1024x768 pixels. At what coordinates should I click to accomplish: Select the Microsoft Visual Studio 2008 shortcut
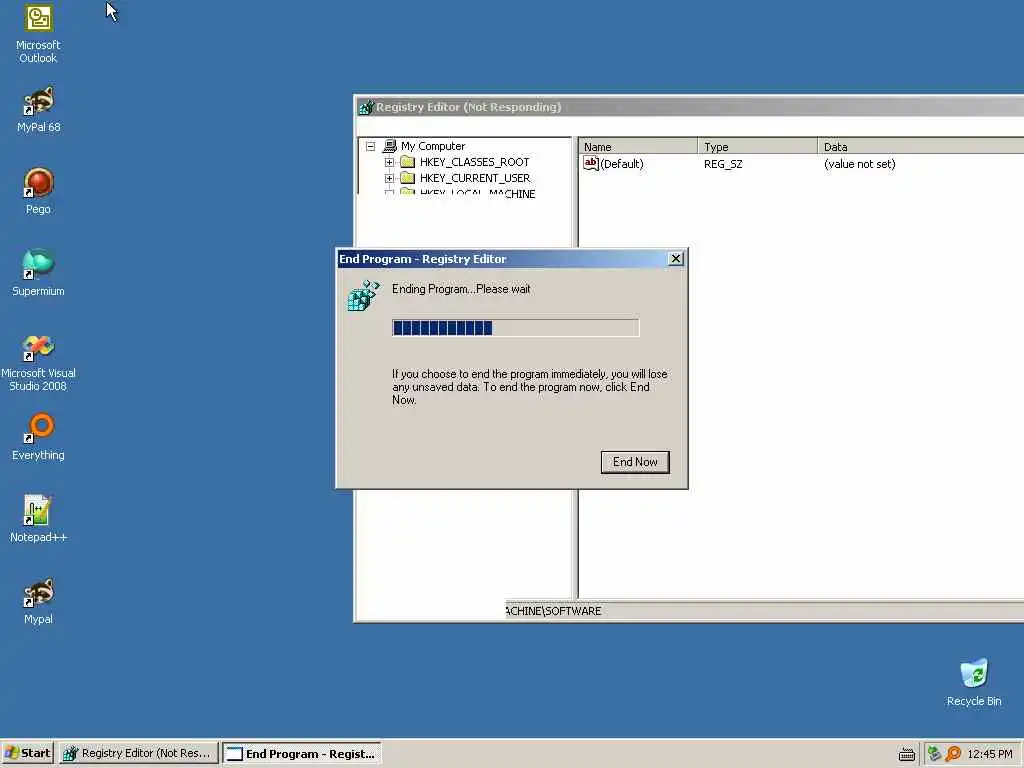tap(38, 363)
